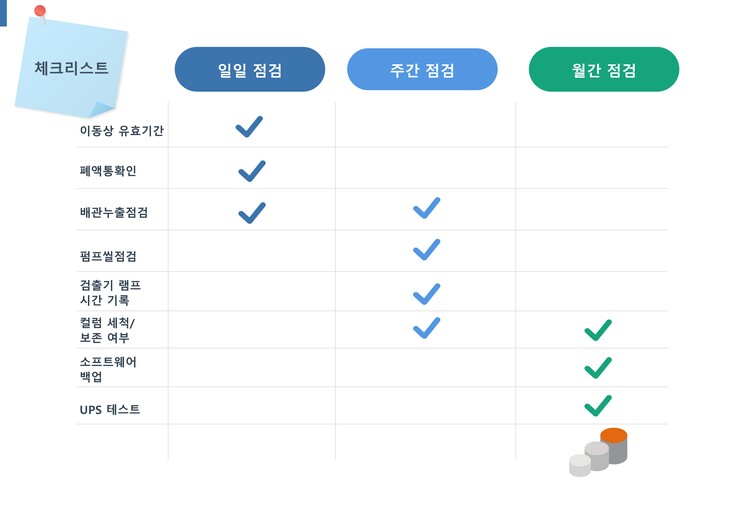Click the daily checkmark for 배관누출점검

(x=252, y=213)
